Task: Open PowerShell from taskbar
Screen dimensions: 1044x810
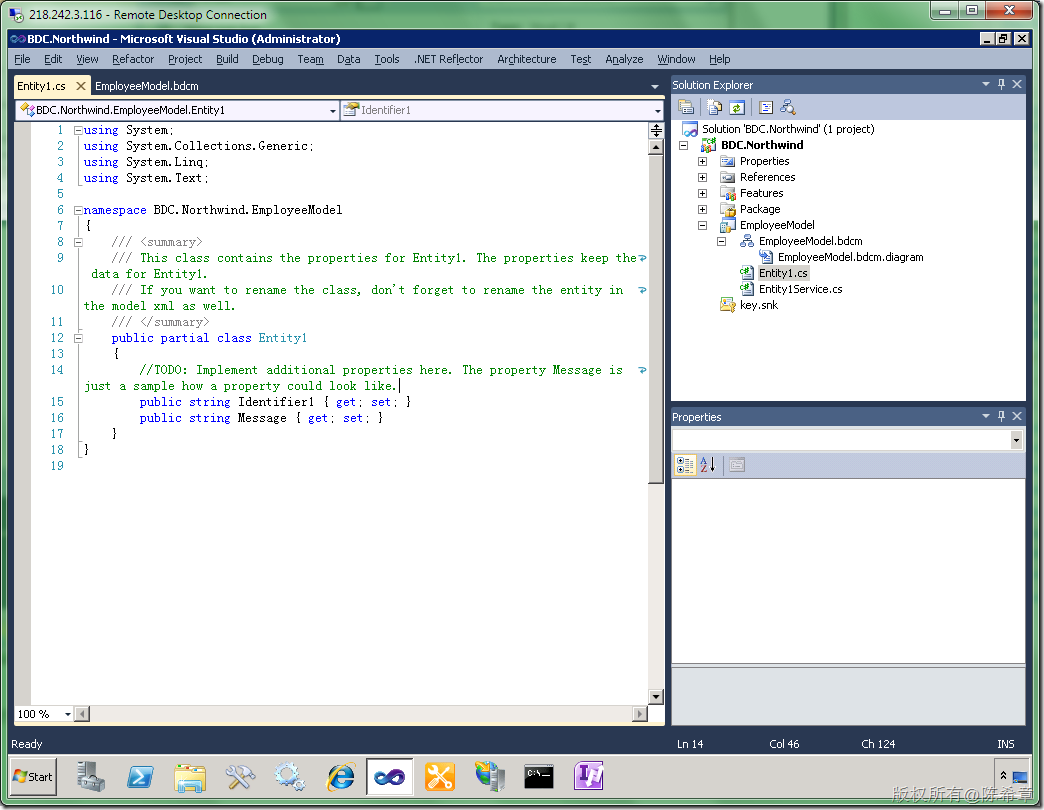Action: point(140,777)
